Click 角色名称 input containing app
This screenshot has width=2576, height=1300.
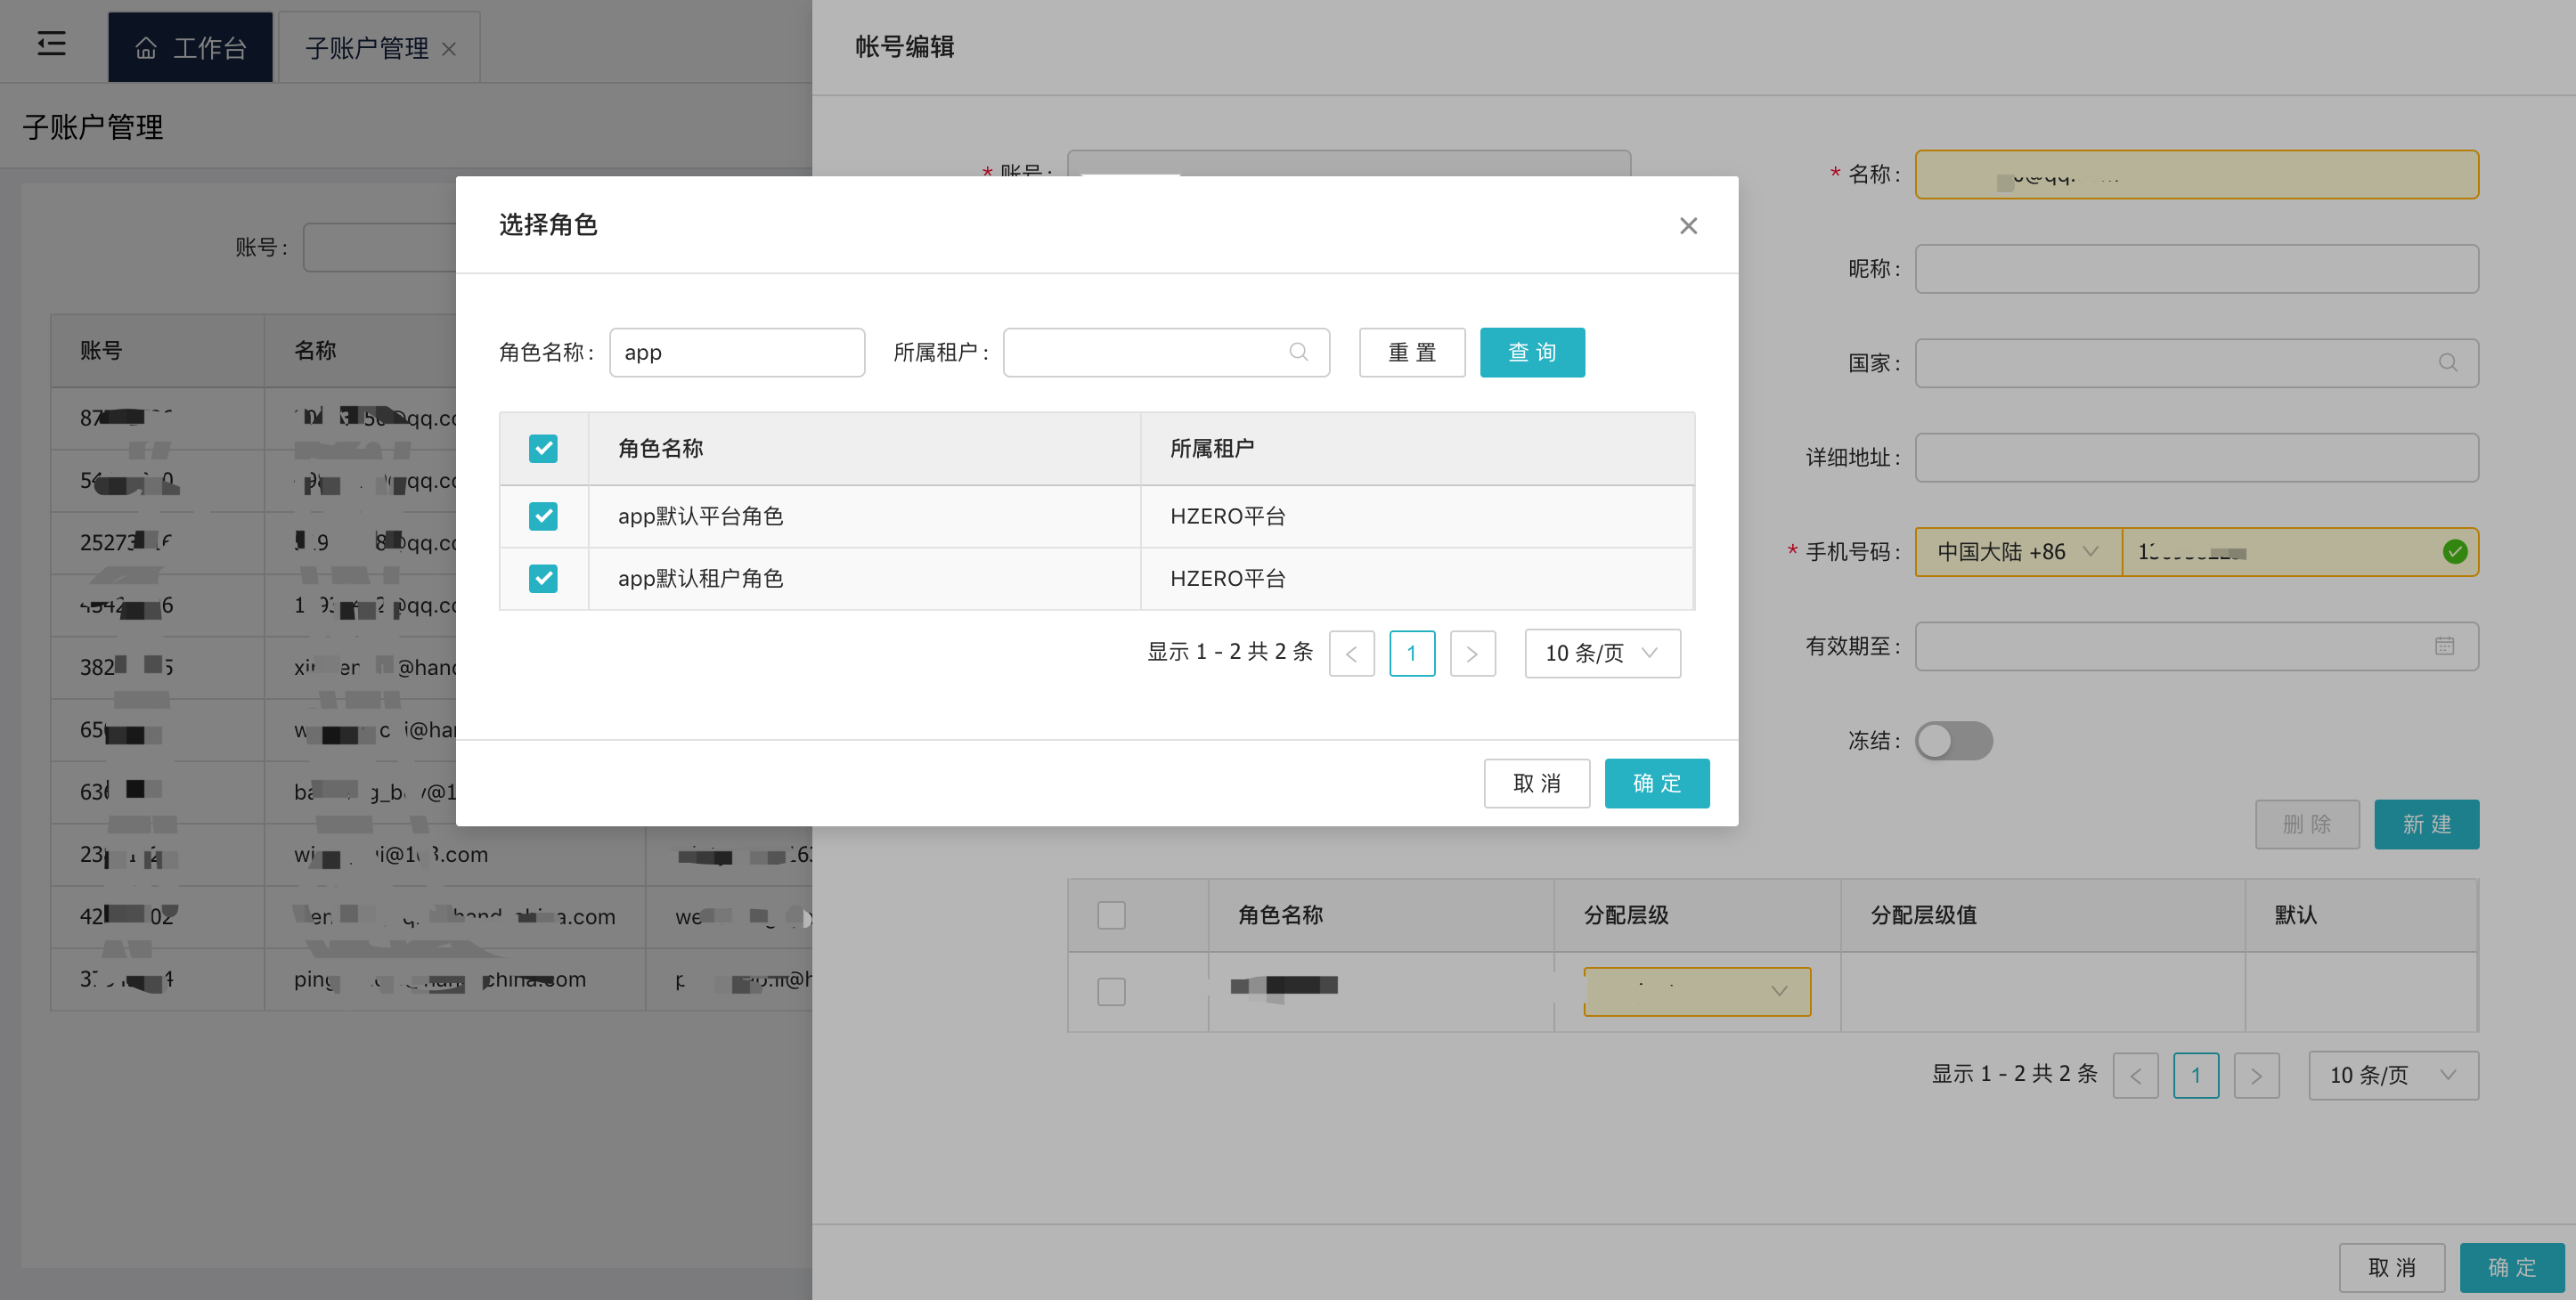point(737,352)
